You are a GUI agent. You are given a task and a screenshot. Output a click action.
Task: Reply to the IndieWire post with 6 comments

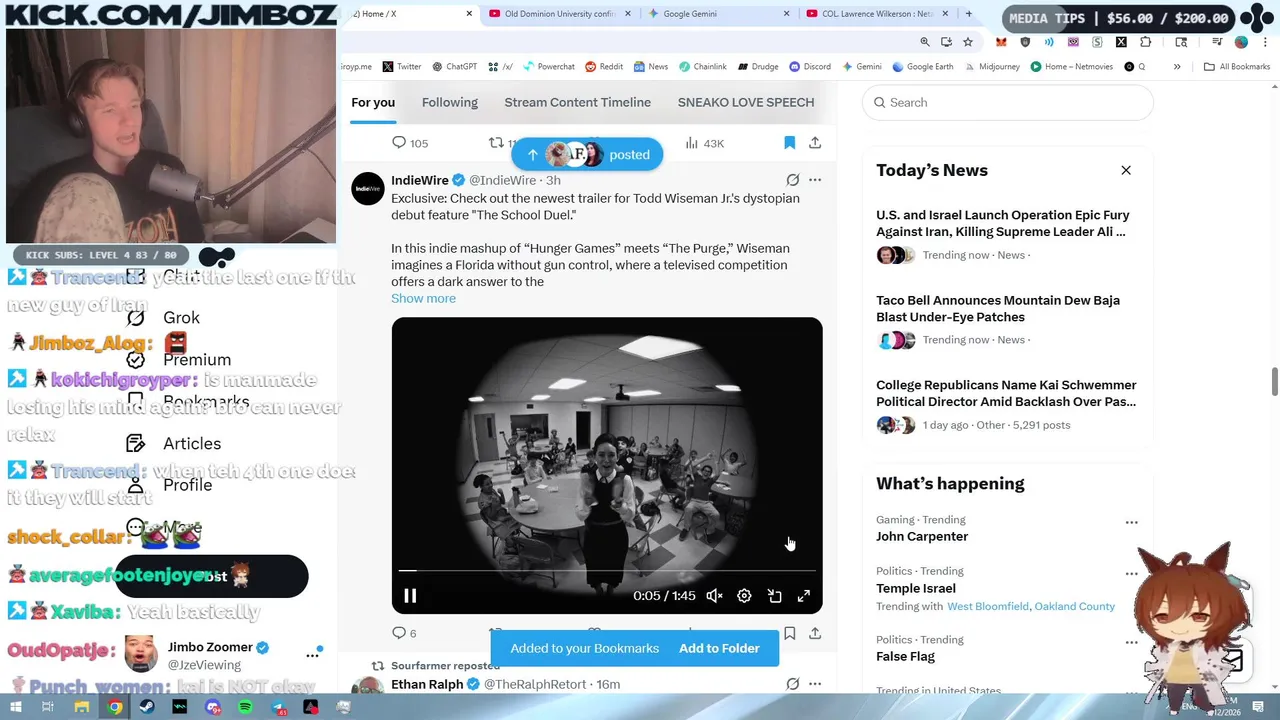point(404,633)
